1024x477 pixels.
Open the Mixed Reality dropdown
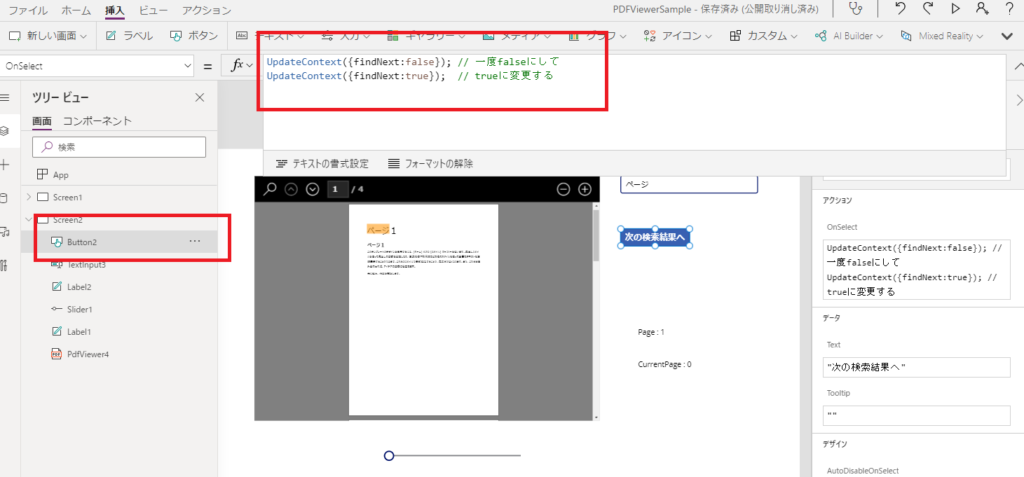coord(942,36)
